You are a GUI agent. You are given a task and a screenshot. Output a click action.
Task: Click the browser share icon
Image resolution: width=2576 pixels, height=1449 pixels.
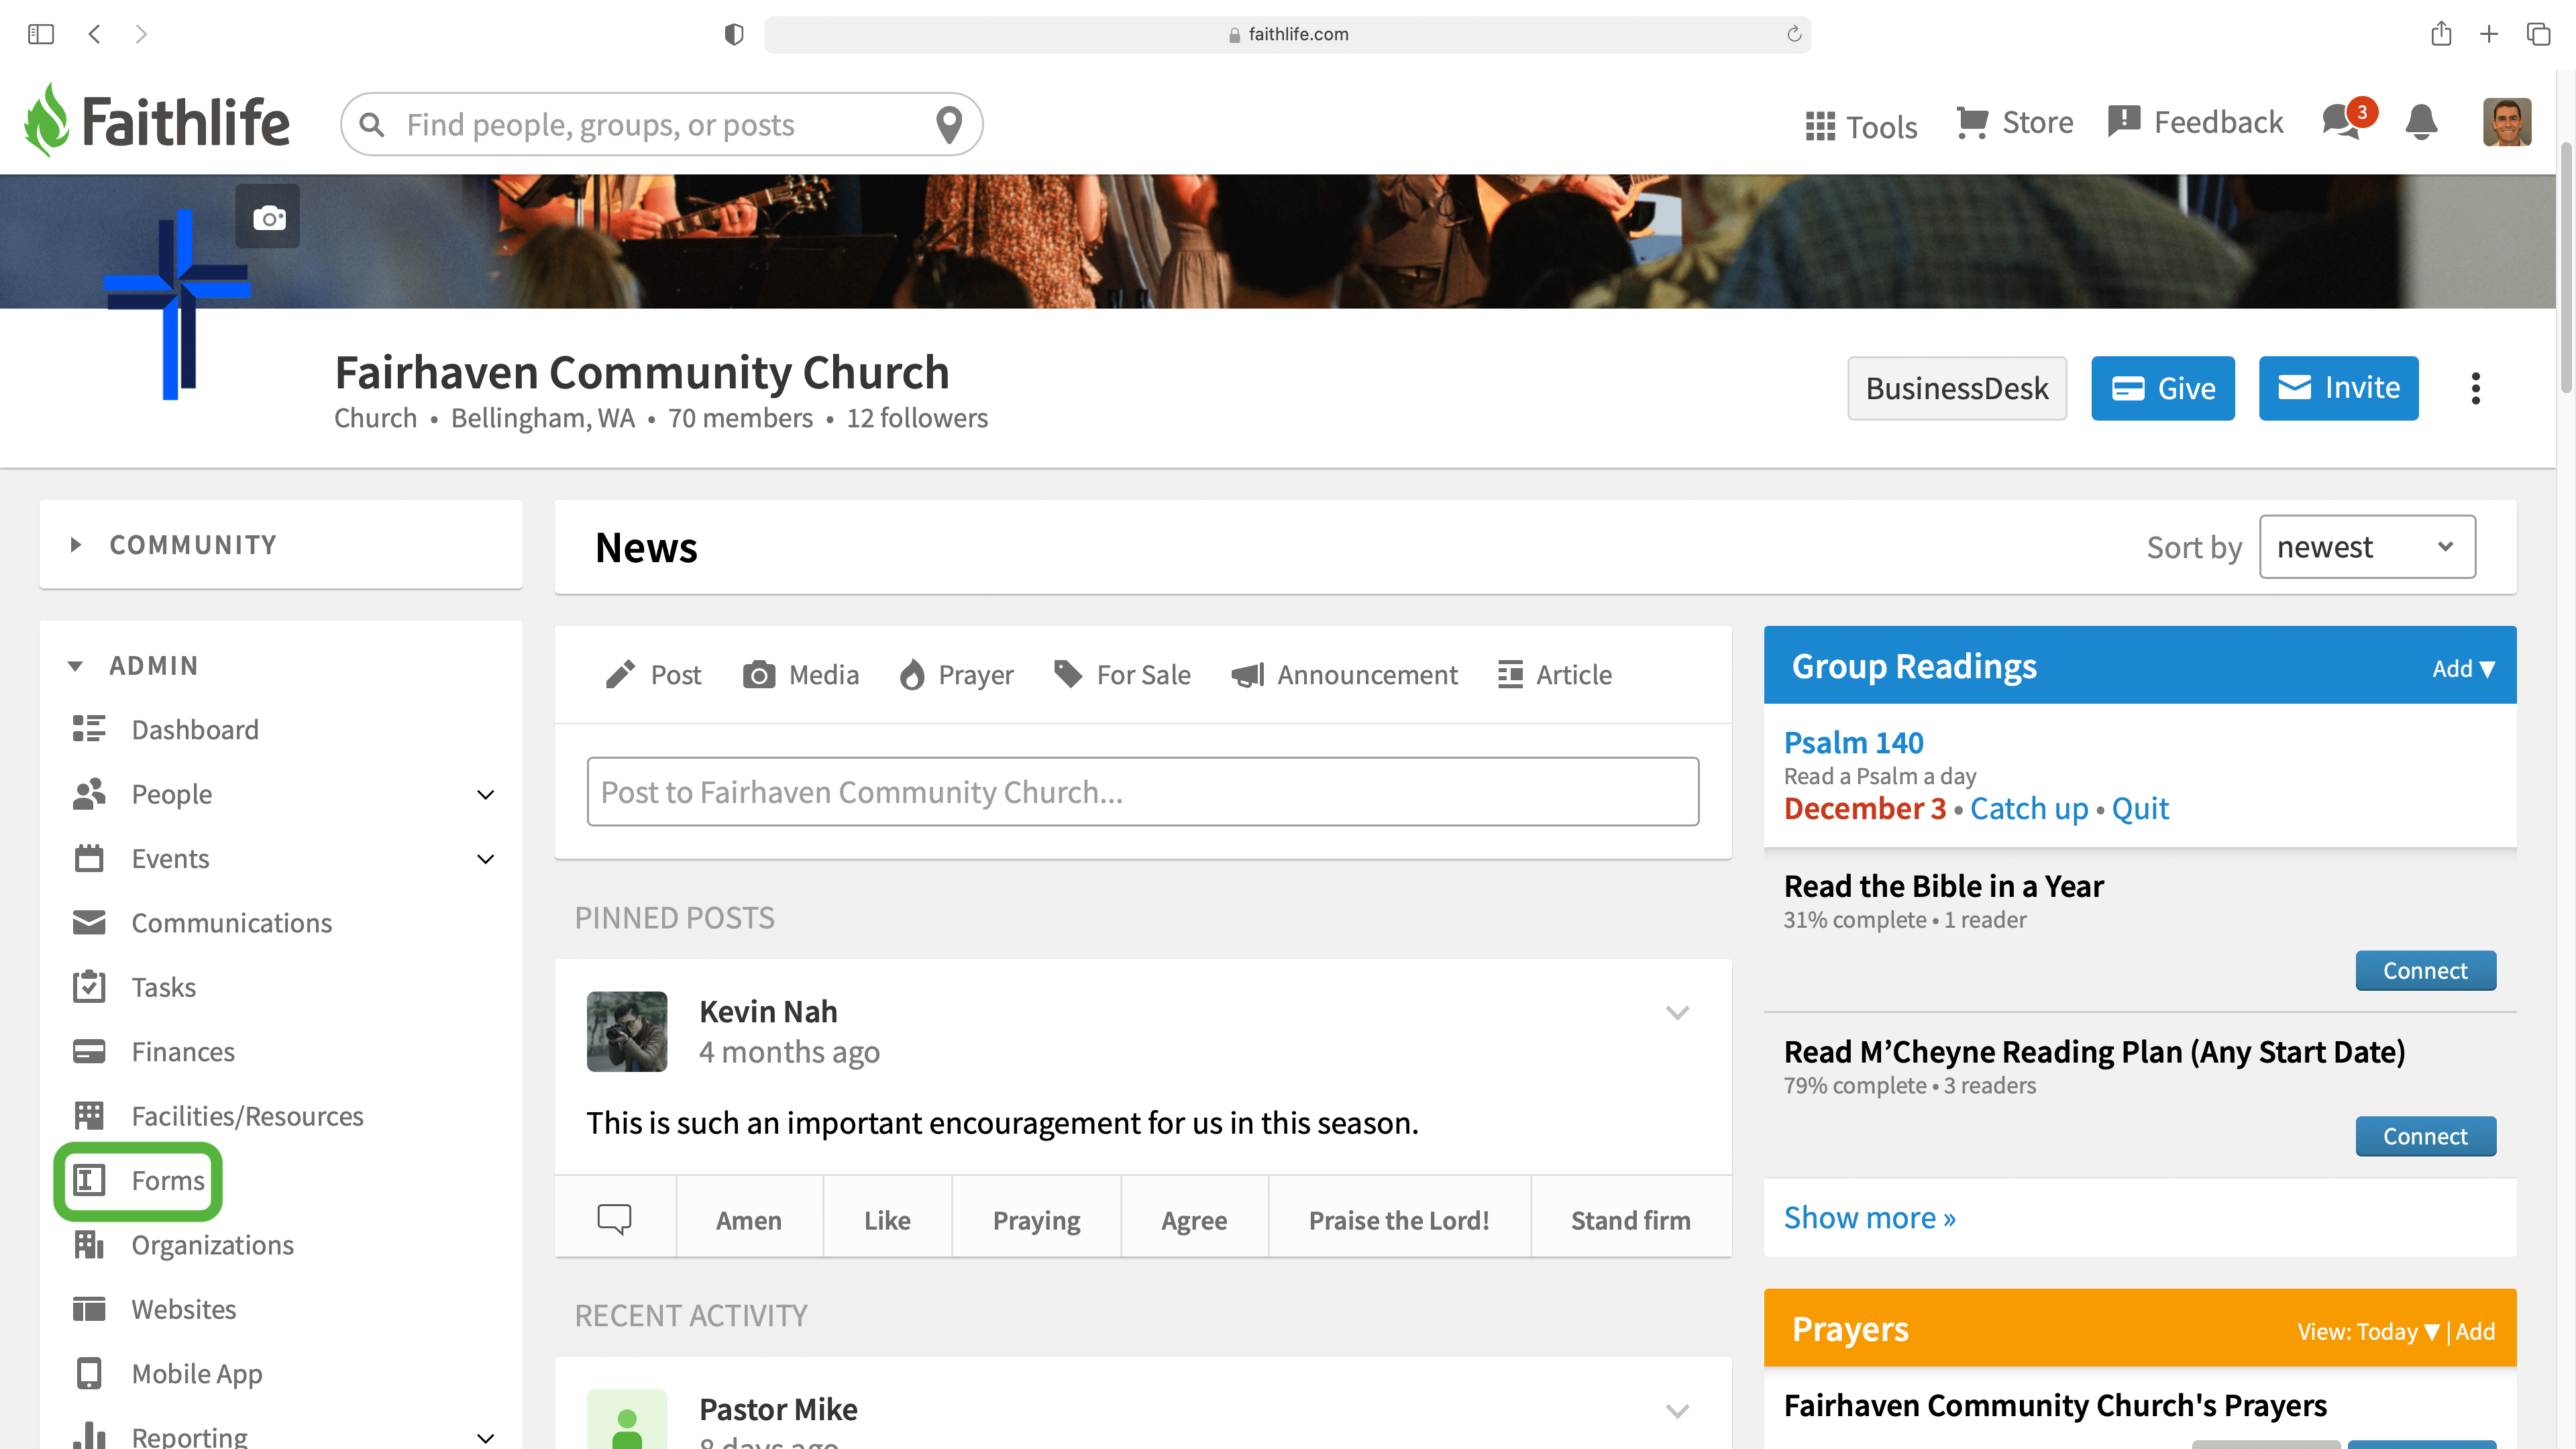(2441, 33)
